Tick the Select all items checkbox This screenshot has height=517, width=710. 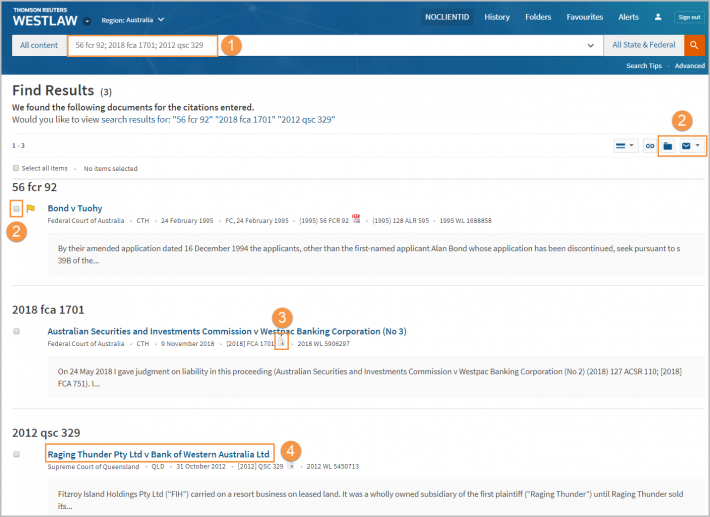[x=16, y=168]
